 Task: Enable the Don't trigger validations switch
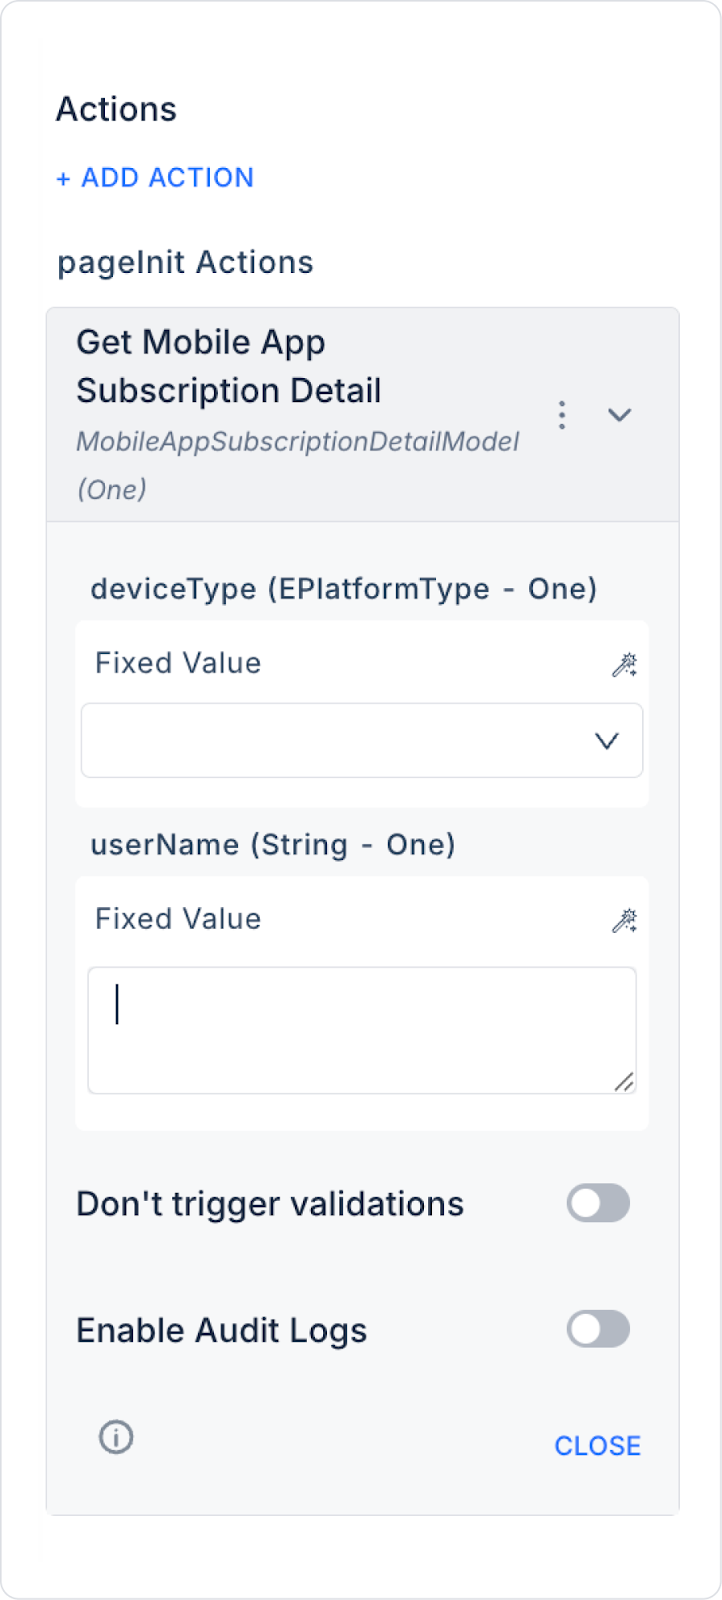[x=598, y=1203]
